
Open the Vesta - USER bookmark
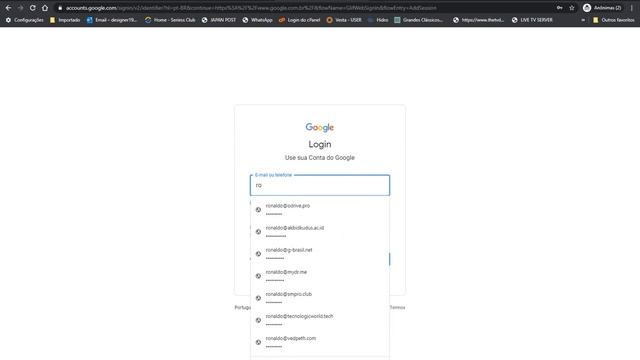pyautogui.click(x=344, y=20)
